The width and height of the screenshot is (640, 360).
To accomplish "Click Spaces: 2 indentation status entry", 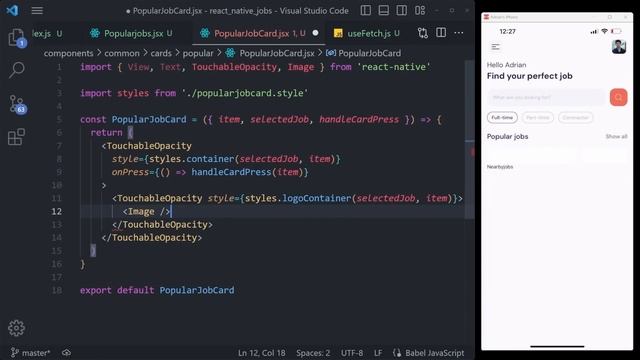I will click(313, 353).
